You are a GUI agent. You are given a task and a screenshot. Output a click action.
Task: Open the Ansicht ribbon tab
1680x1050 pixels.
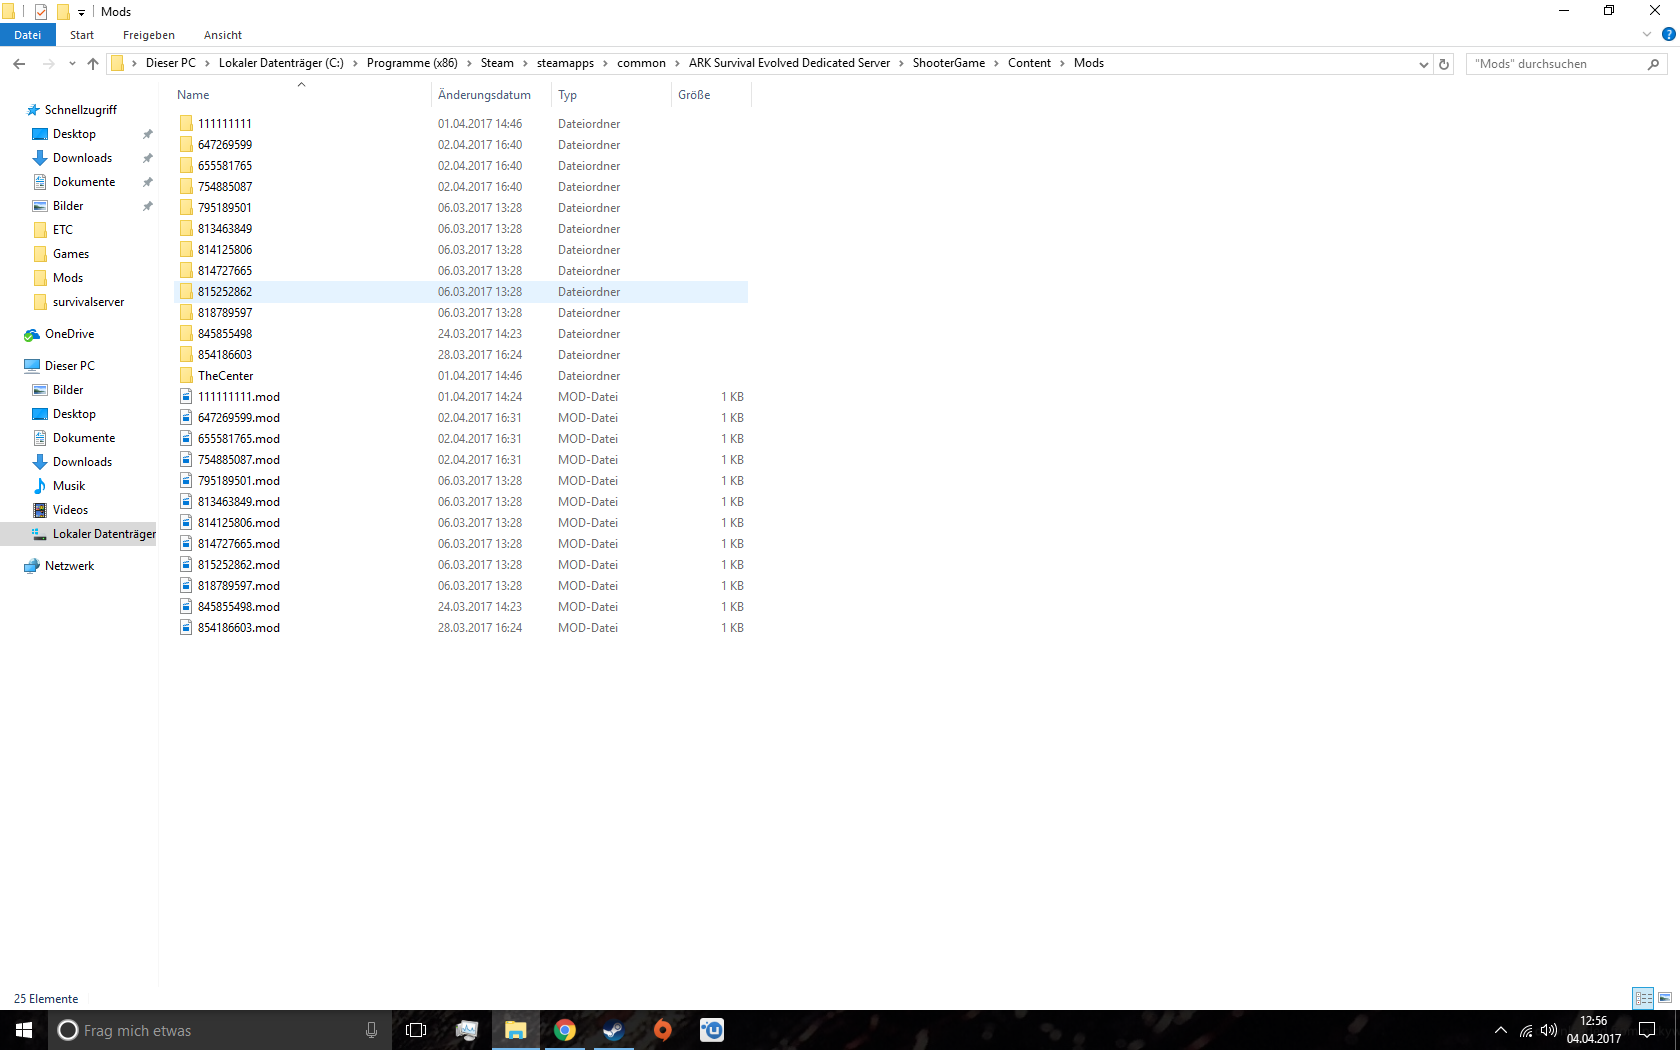(x=223, y=35)
